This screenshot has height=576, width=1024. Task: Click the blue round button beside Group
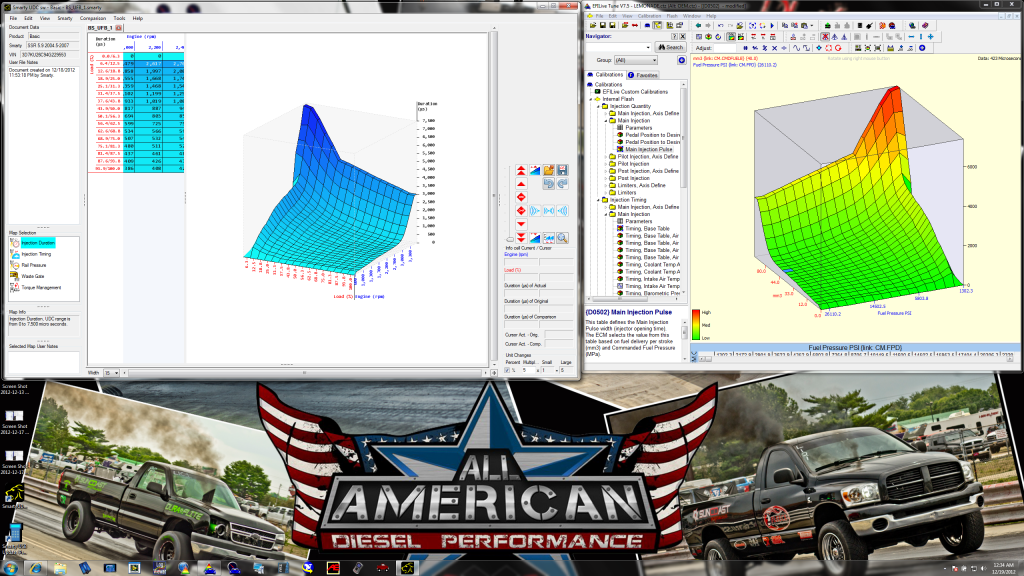point(682,60)
